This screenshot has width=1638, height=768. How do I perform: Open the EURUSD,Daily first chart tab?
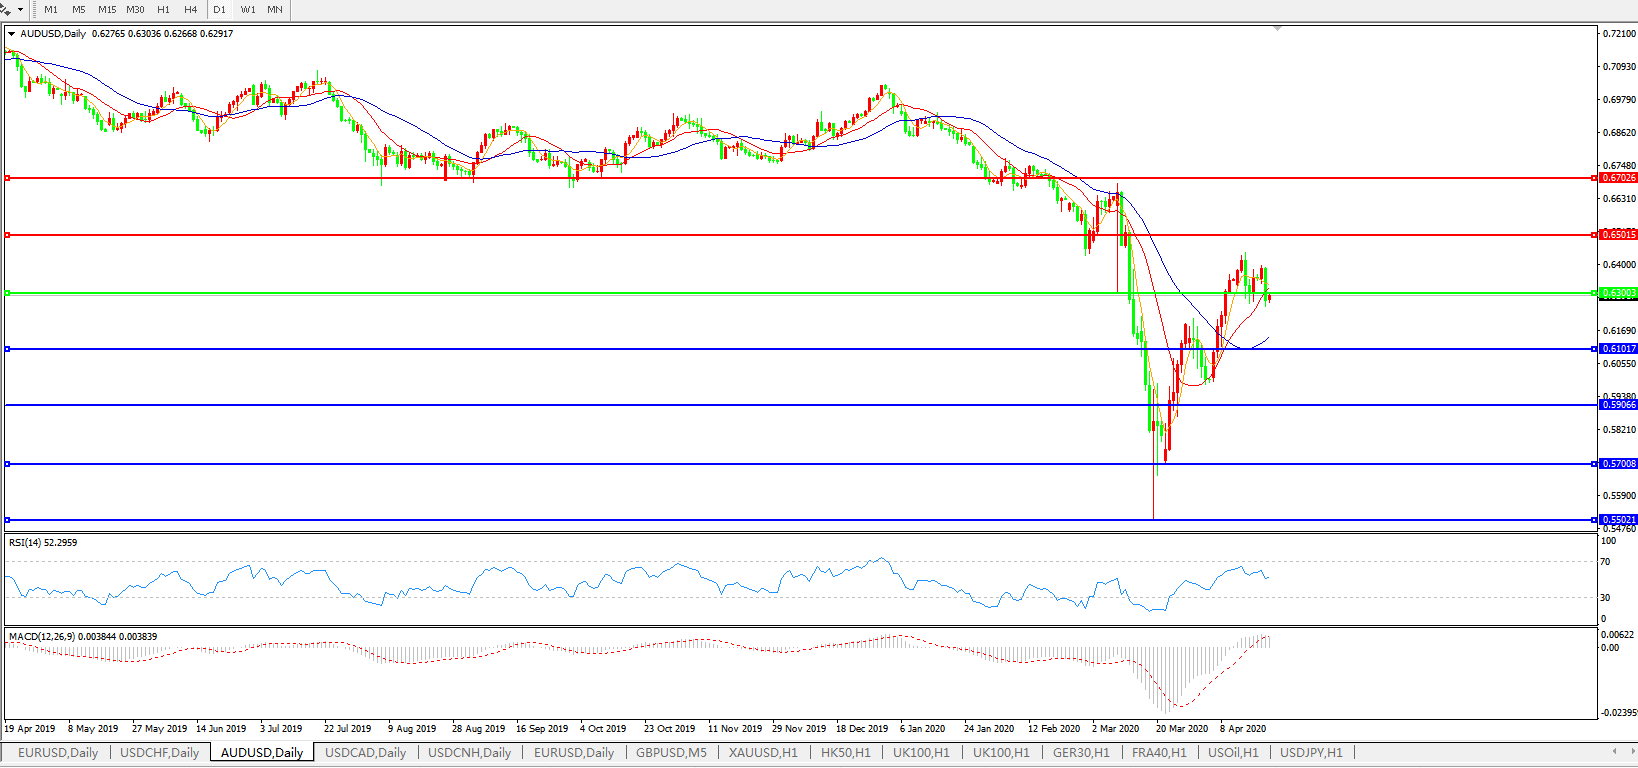(x=58, y=752)
